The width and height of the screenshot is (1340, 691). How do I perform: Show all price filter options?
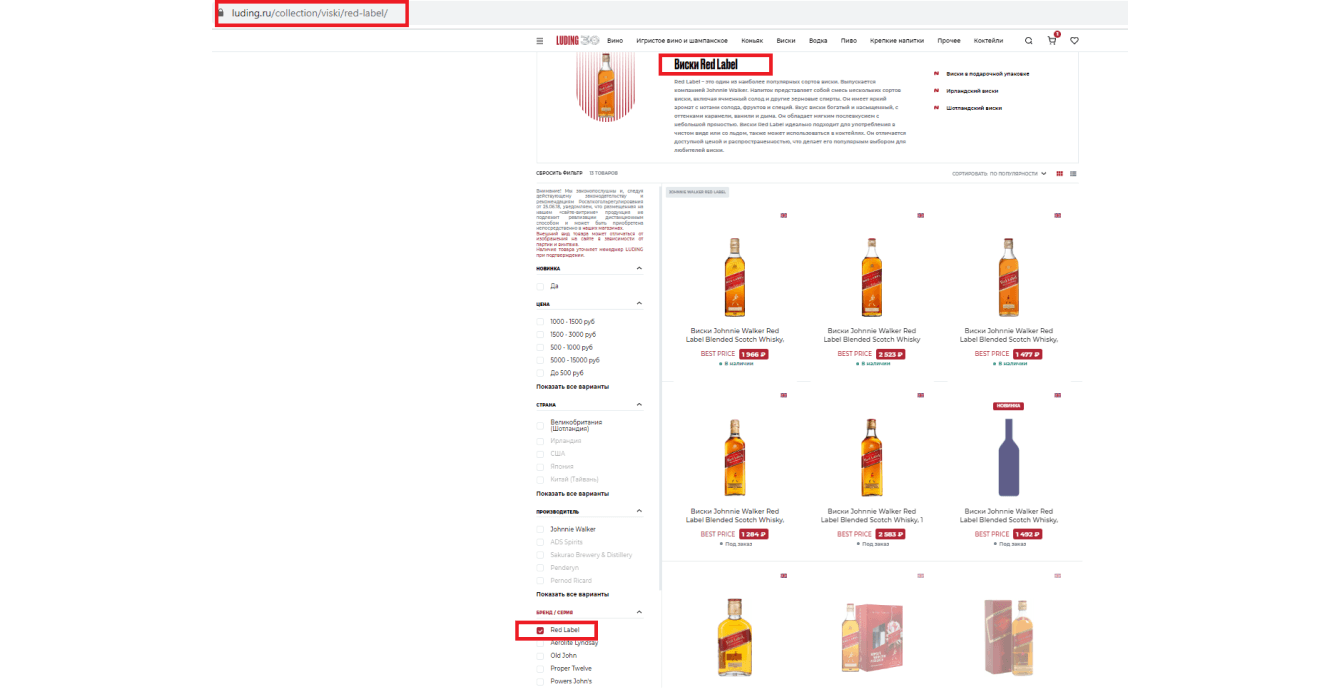point(572,386)
